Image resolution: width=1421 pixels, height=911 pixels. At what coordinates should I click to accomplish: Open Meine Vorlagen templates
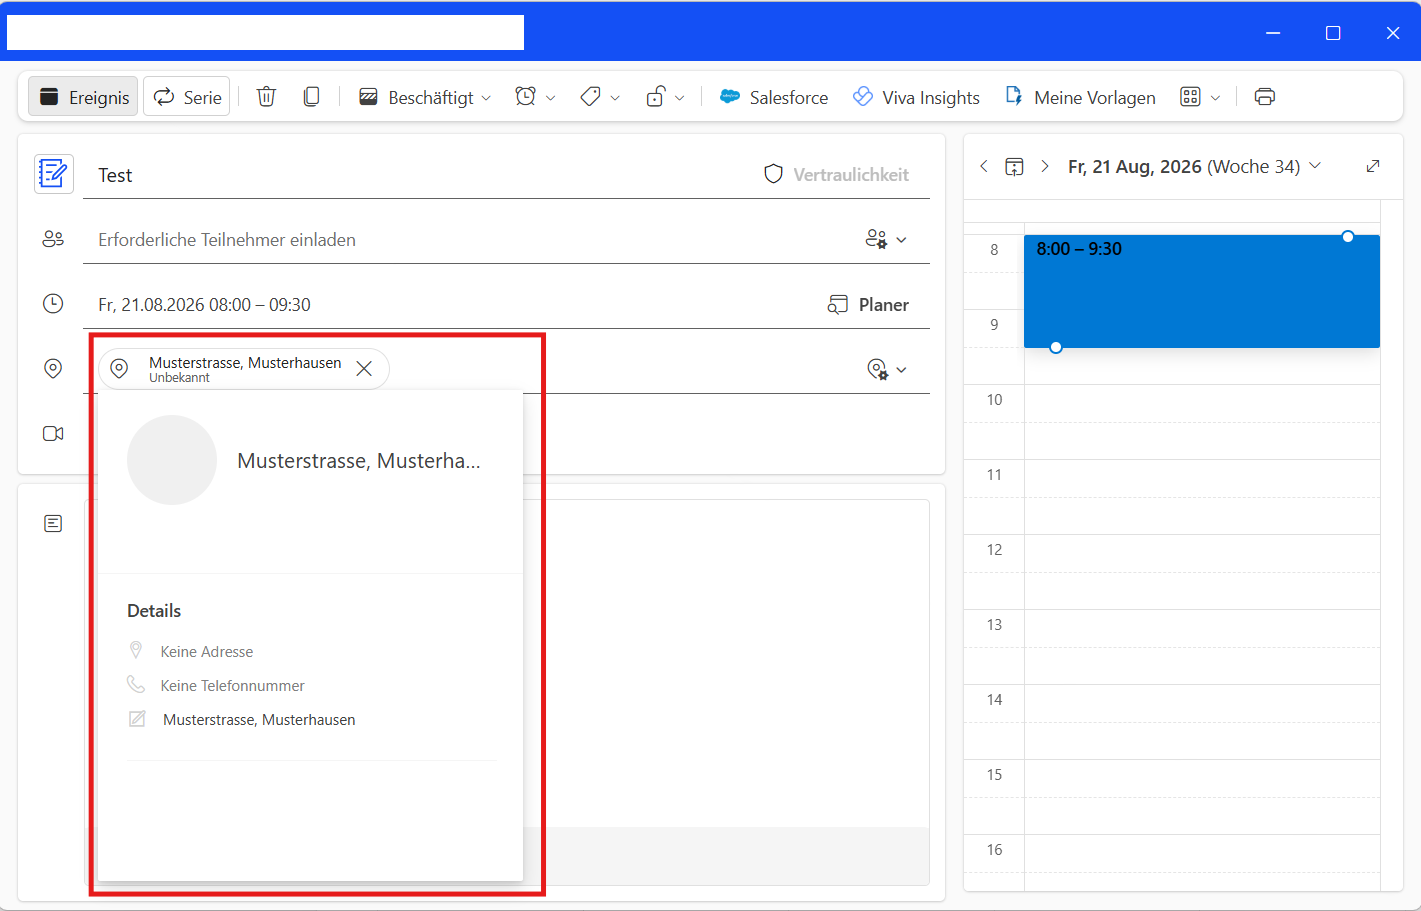tap(1080, 97)
